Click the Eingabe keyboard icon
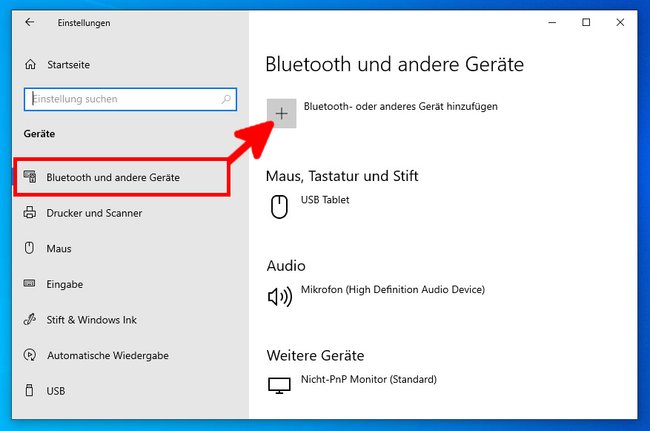This screenshot has width=650, height=431. pyautogui.click(x=29, y=283)
